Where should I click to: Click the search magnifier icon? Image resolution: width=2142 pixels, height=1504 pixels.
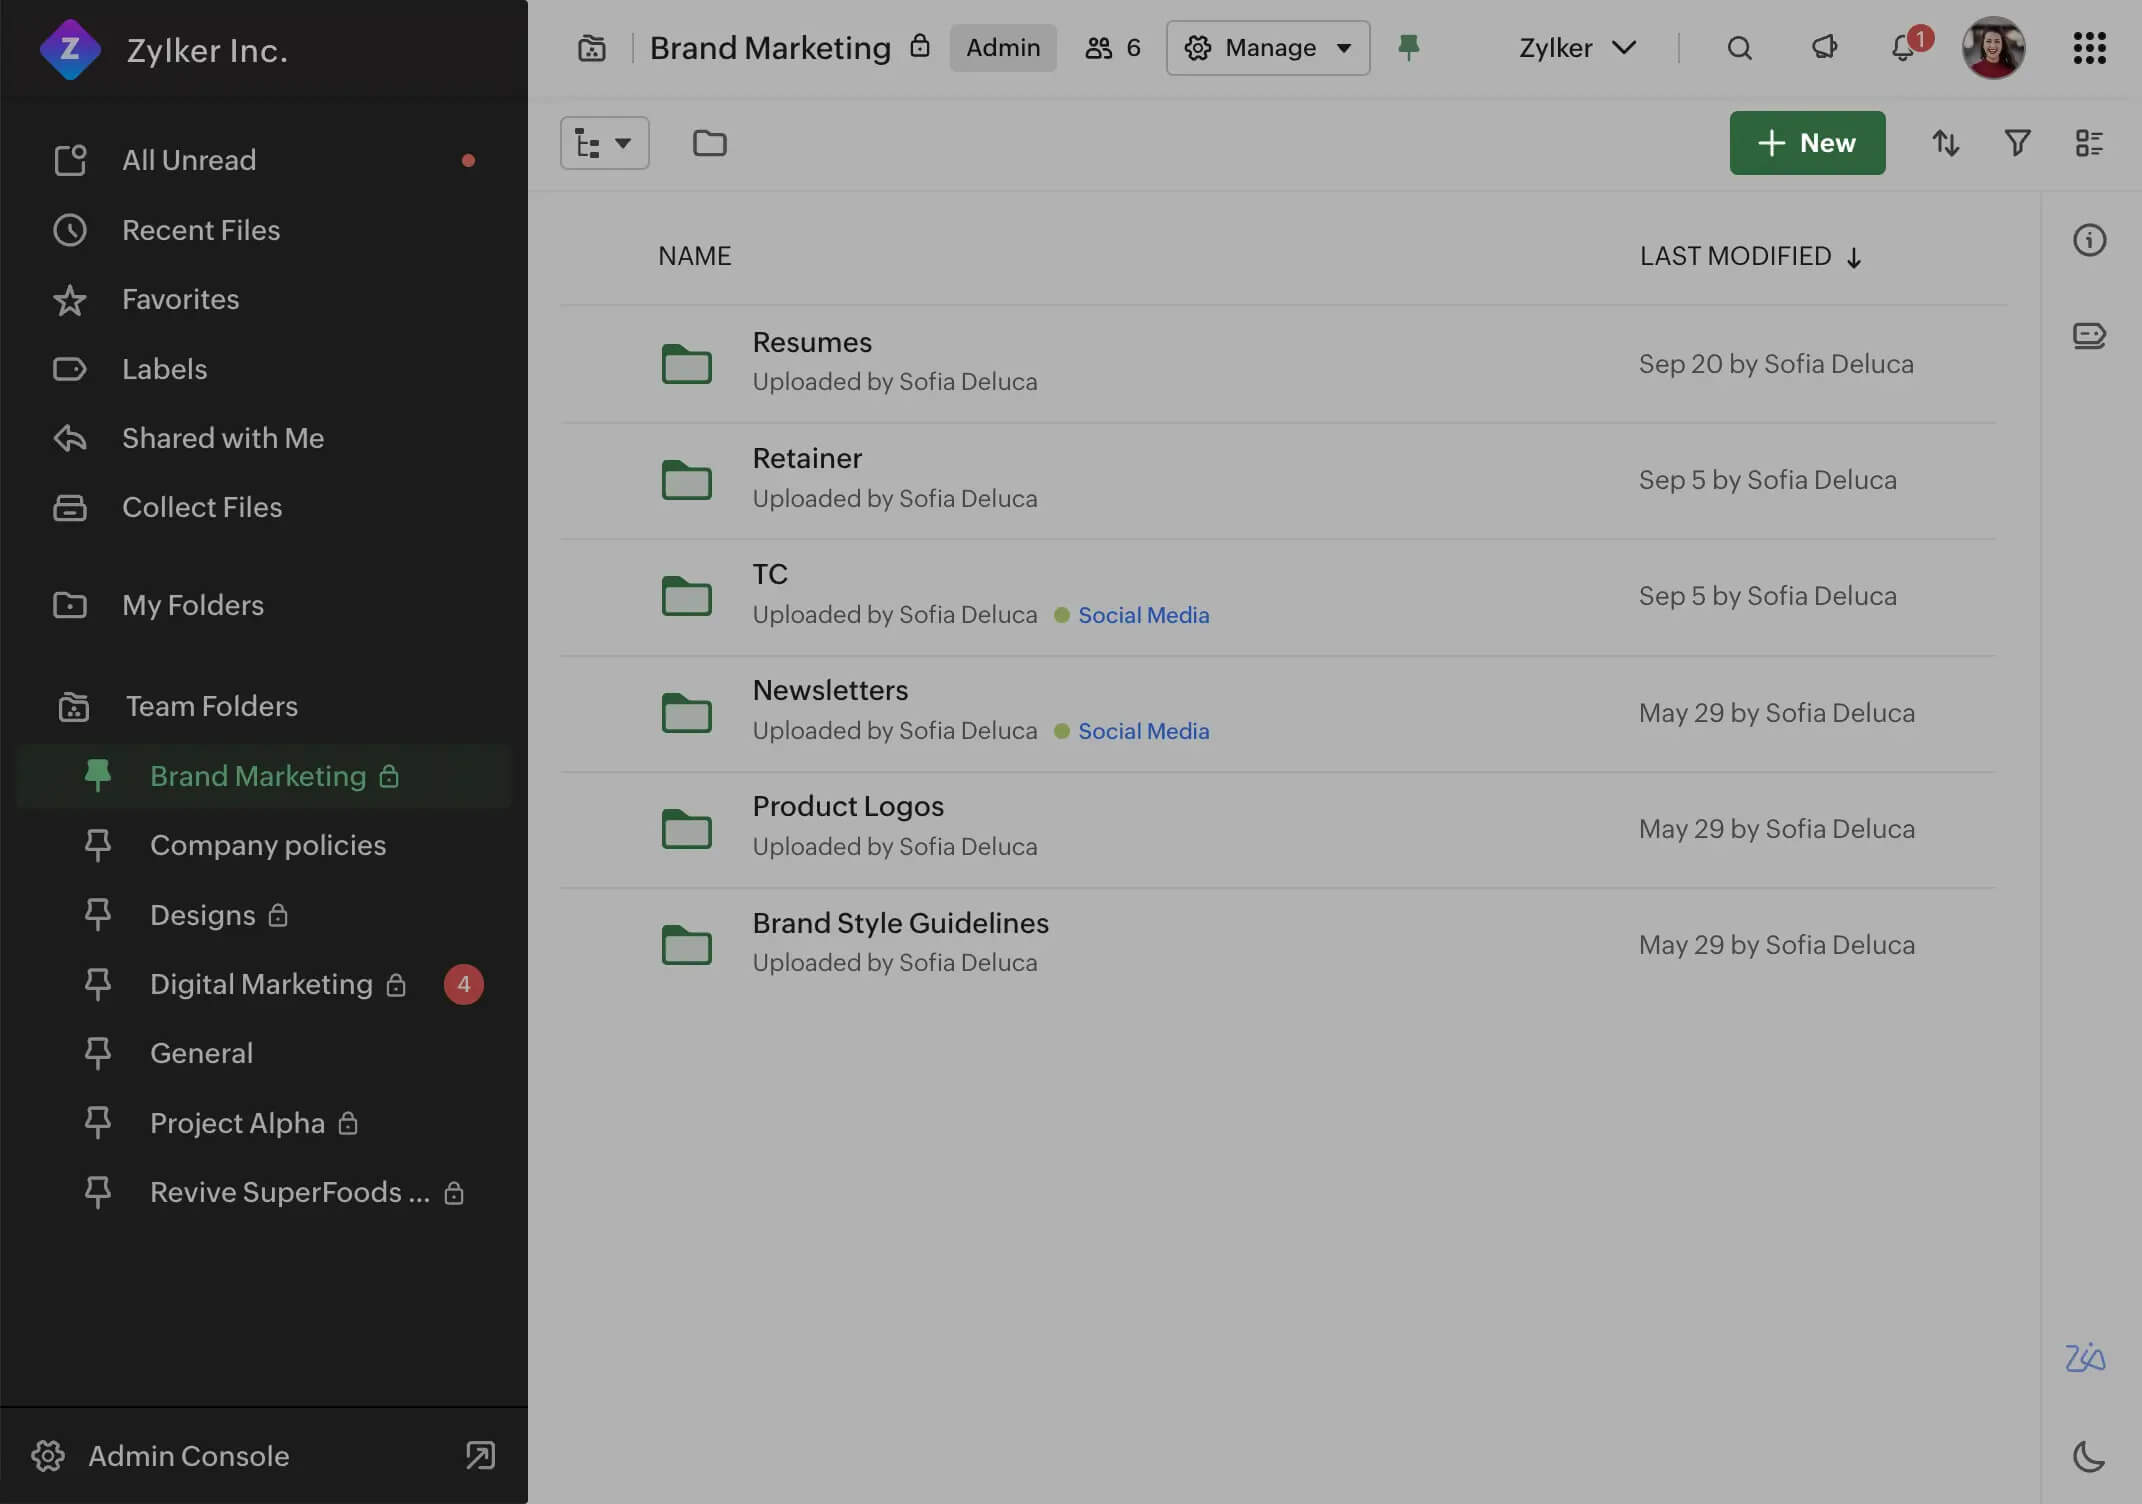pyautogui.click(x=1739, y=48)
